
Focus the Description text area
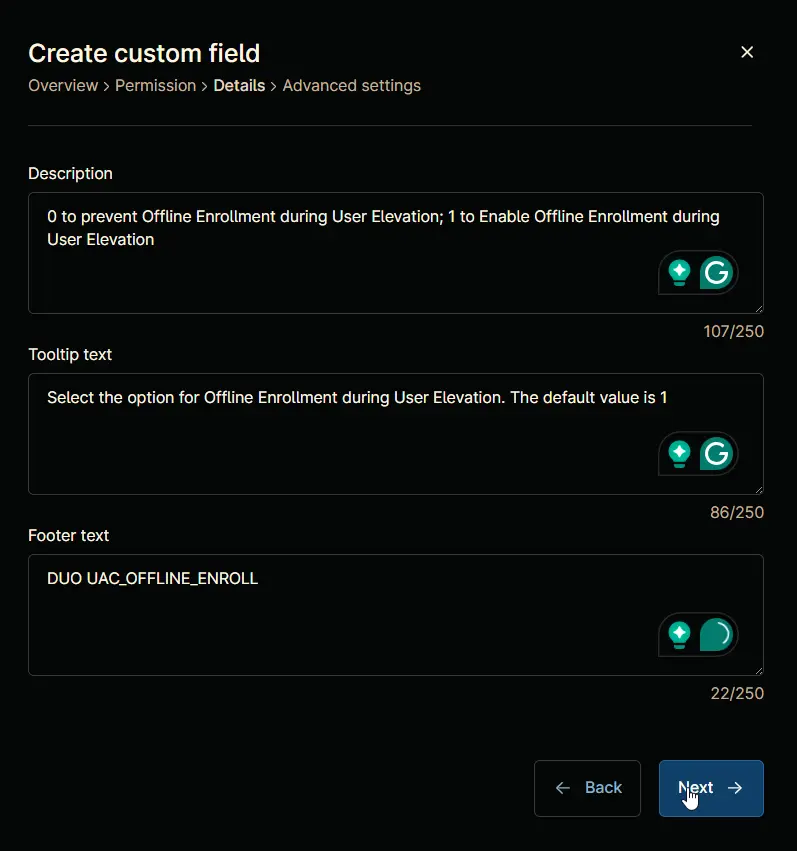click(396, 253)
